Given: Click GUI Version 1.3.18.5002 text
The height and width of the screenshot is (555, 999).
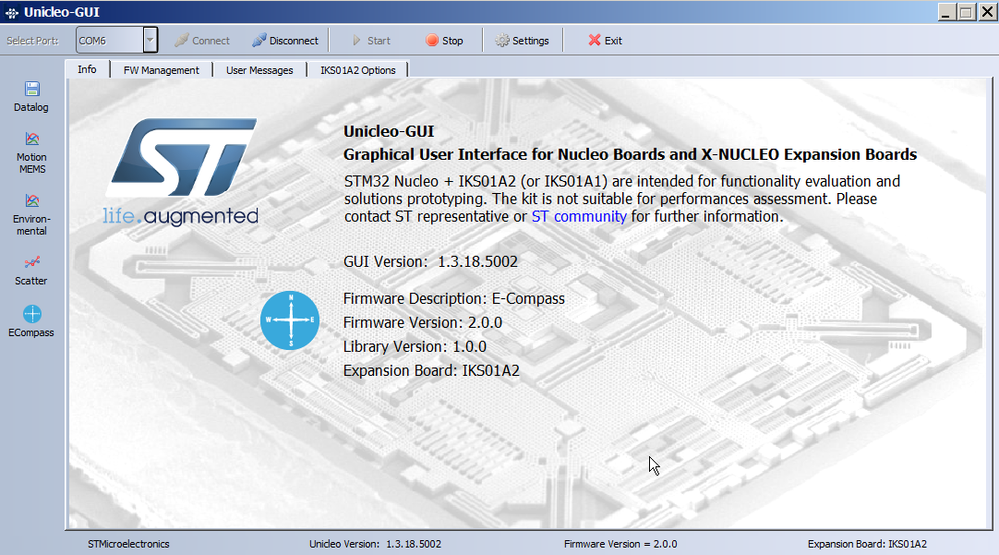Looking at the screenshot, I should coord(431,262).
